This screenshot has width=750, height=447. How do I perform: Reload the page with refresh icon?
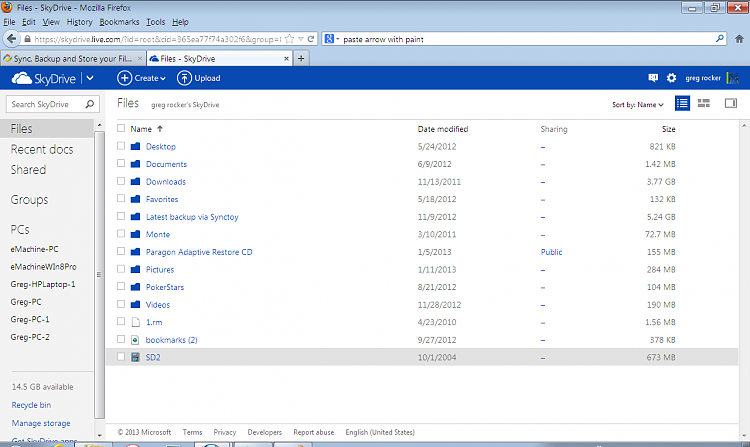[x=311, y=39]
